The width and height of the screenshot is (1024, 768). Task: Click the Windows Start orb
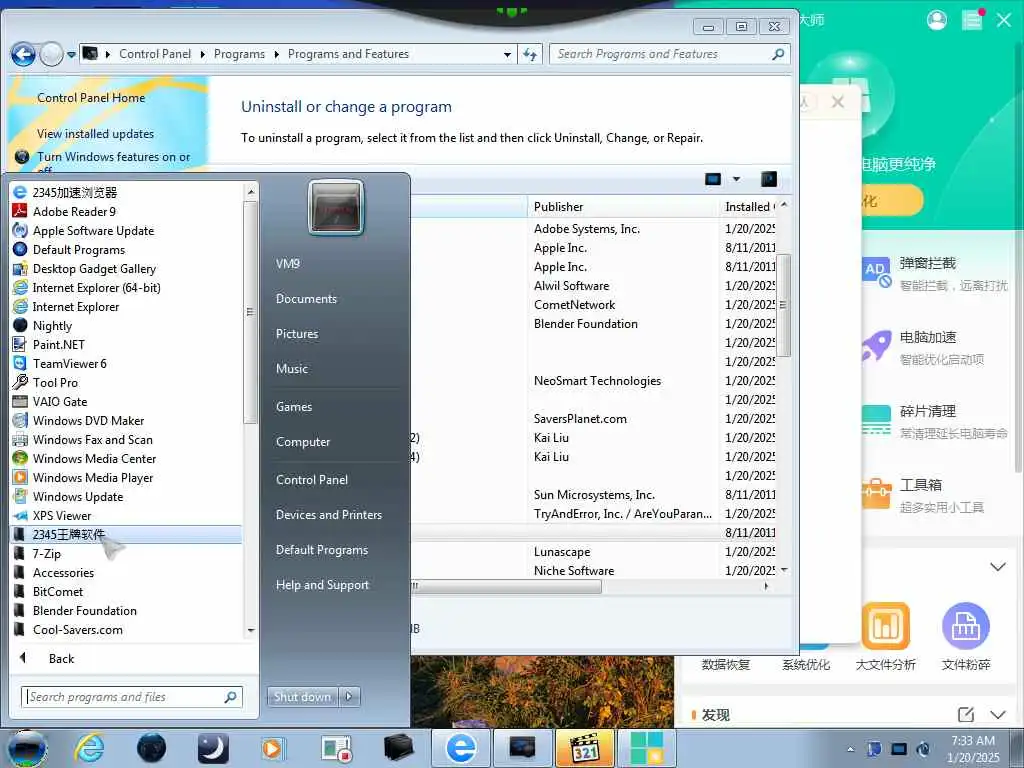(25, 748)
